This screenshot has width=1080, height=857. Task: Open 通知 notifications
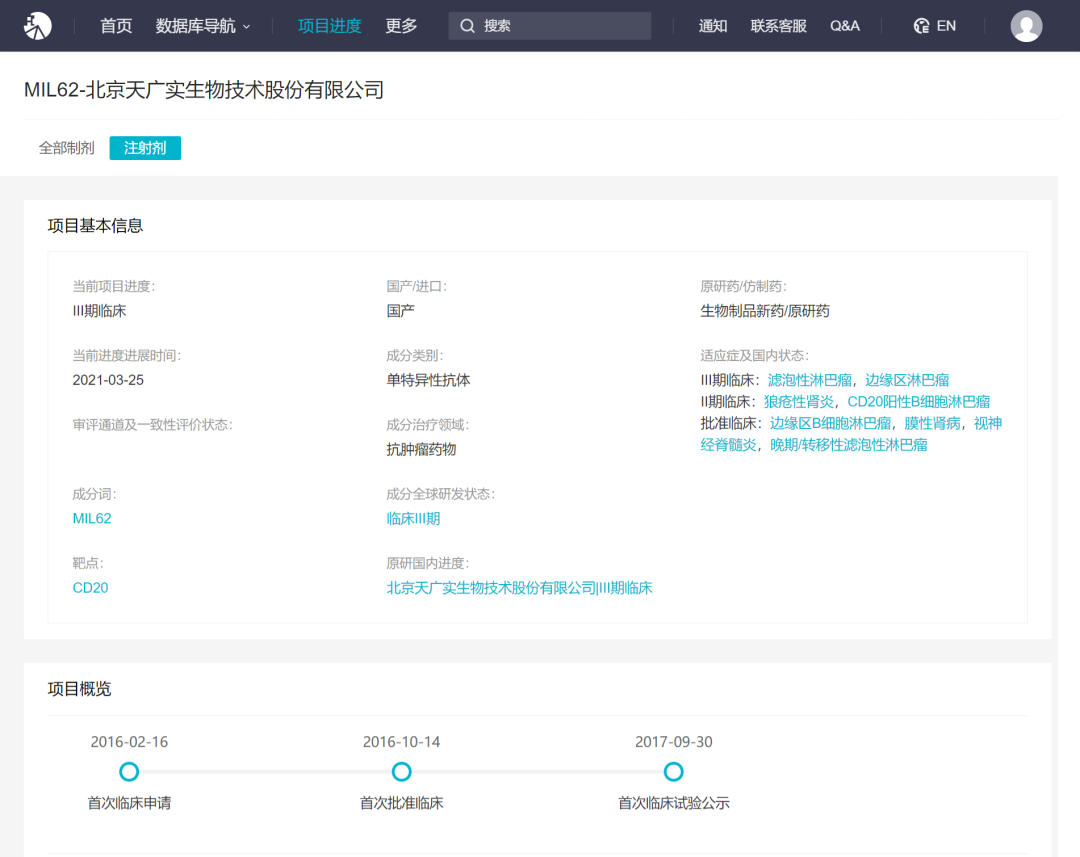[712, 26]
